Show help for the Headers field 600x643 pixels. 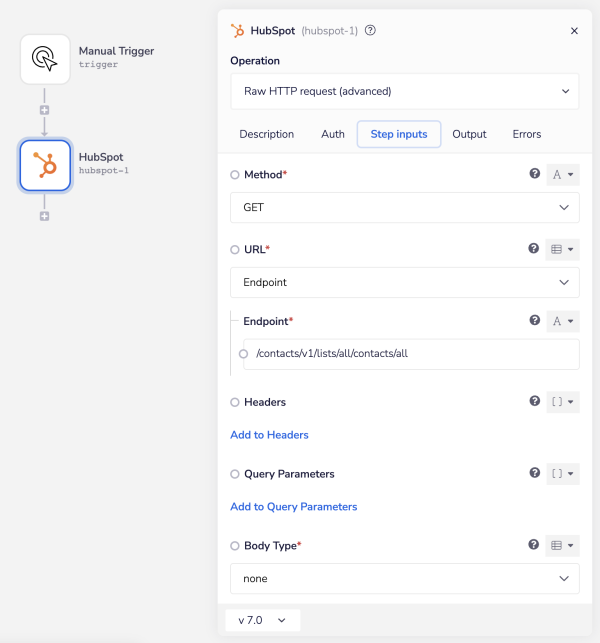coord(534,402)
